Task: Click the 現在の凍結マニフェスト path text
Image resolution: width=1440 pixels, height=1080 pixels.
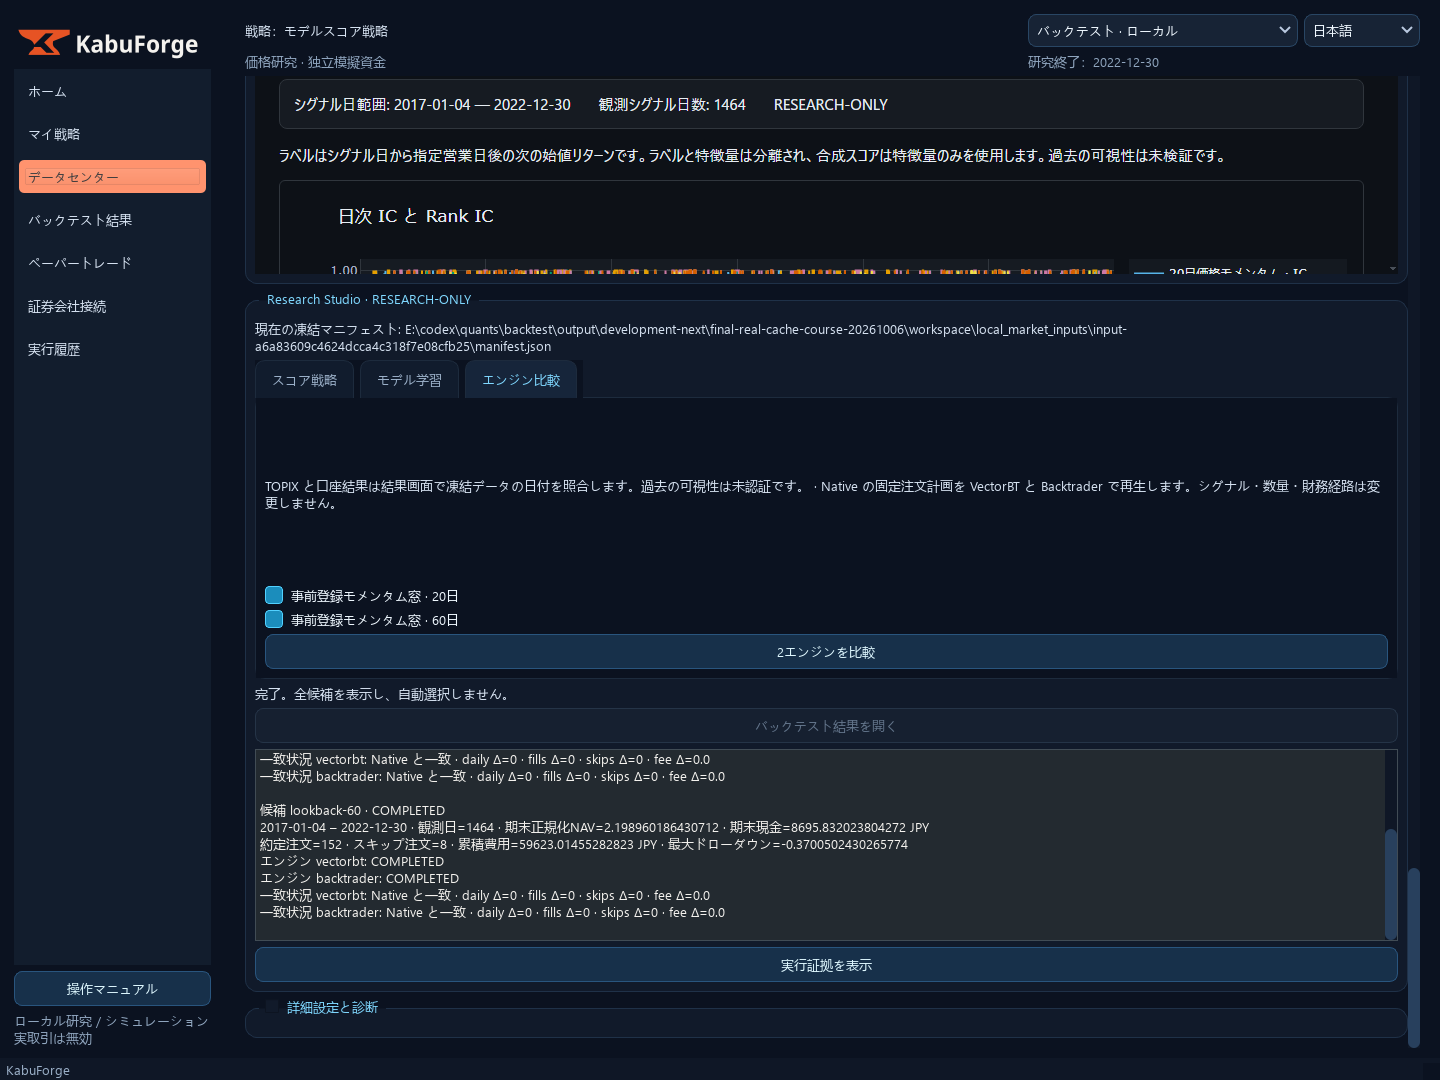Action: 691,338
